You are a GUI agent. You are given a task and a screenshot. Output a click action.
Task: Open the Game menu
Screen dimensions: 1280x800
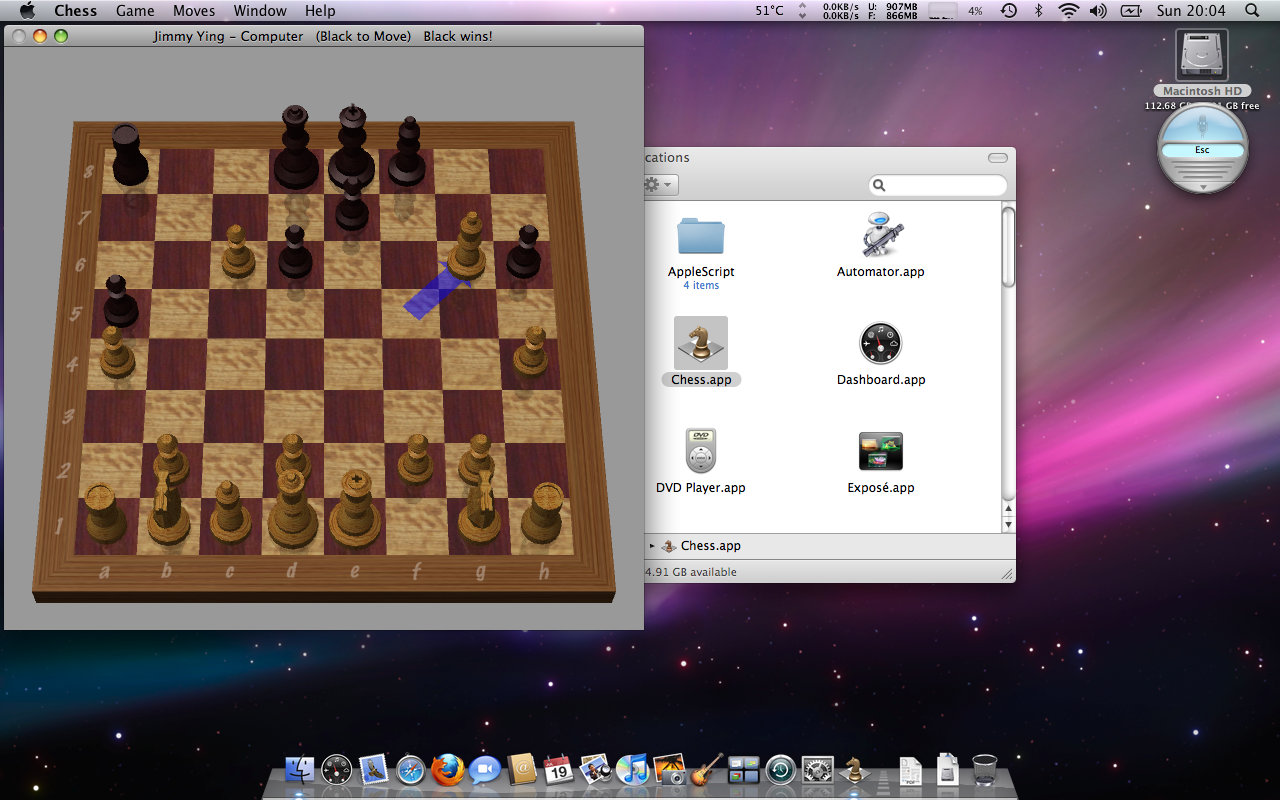[x=135, y=11]
